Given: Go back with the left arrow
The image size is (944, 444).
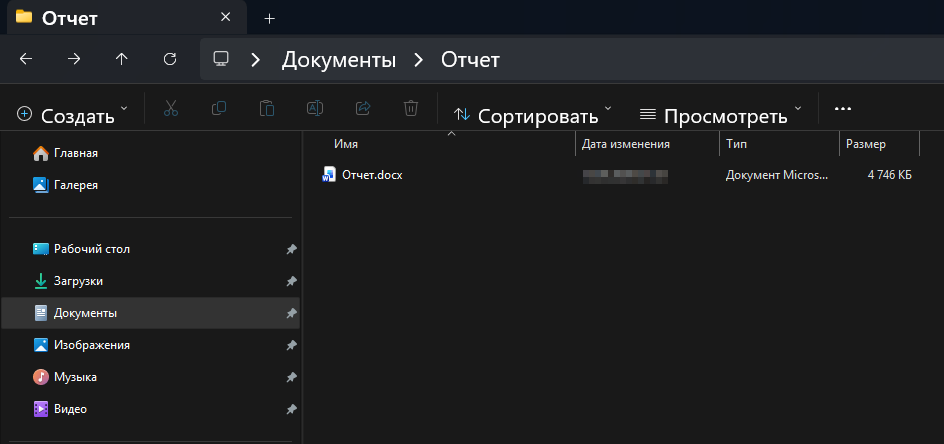Looking at the screenshot, I should [x=26, y=59].
